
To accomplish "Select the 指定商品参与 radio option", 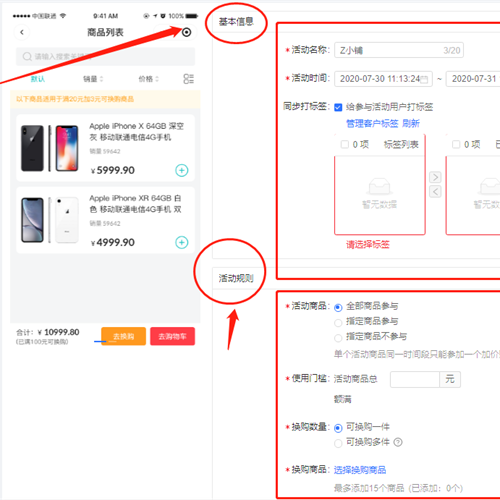I will (338, 322).
